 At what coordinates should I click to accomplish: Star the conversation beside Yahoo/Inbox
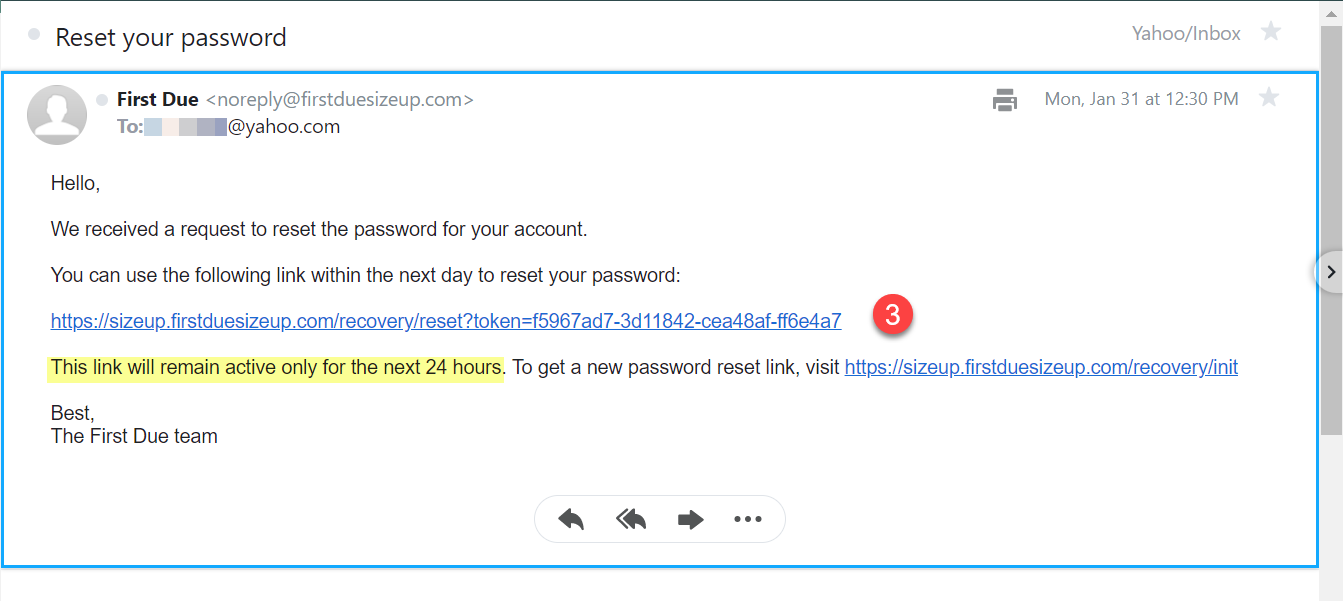1271,32
